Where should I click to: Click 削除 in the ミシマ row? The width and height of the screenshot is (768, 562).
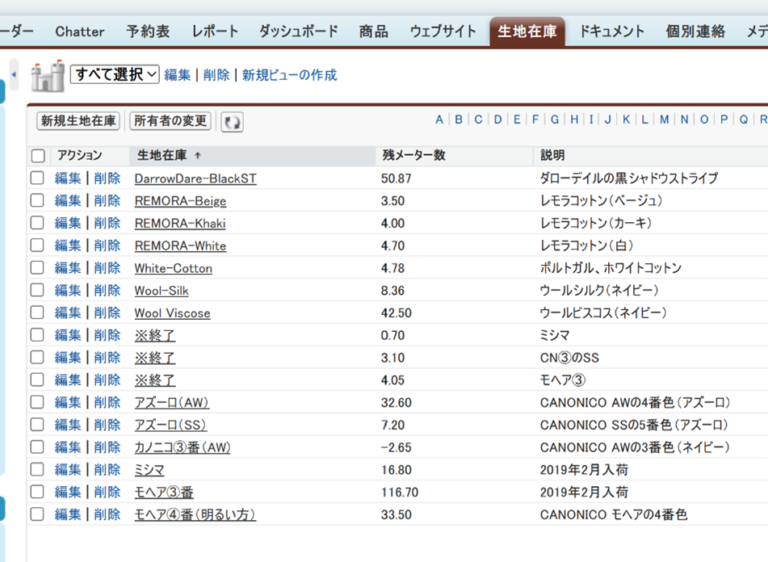point(107,469)
